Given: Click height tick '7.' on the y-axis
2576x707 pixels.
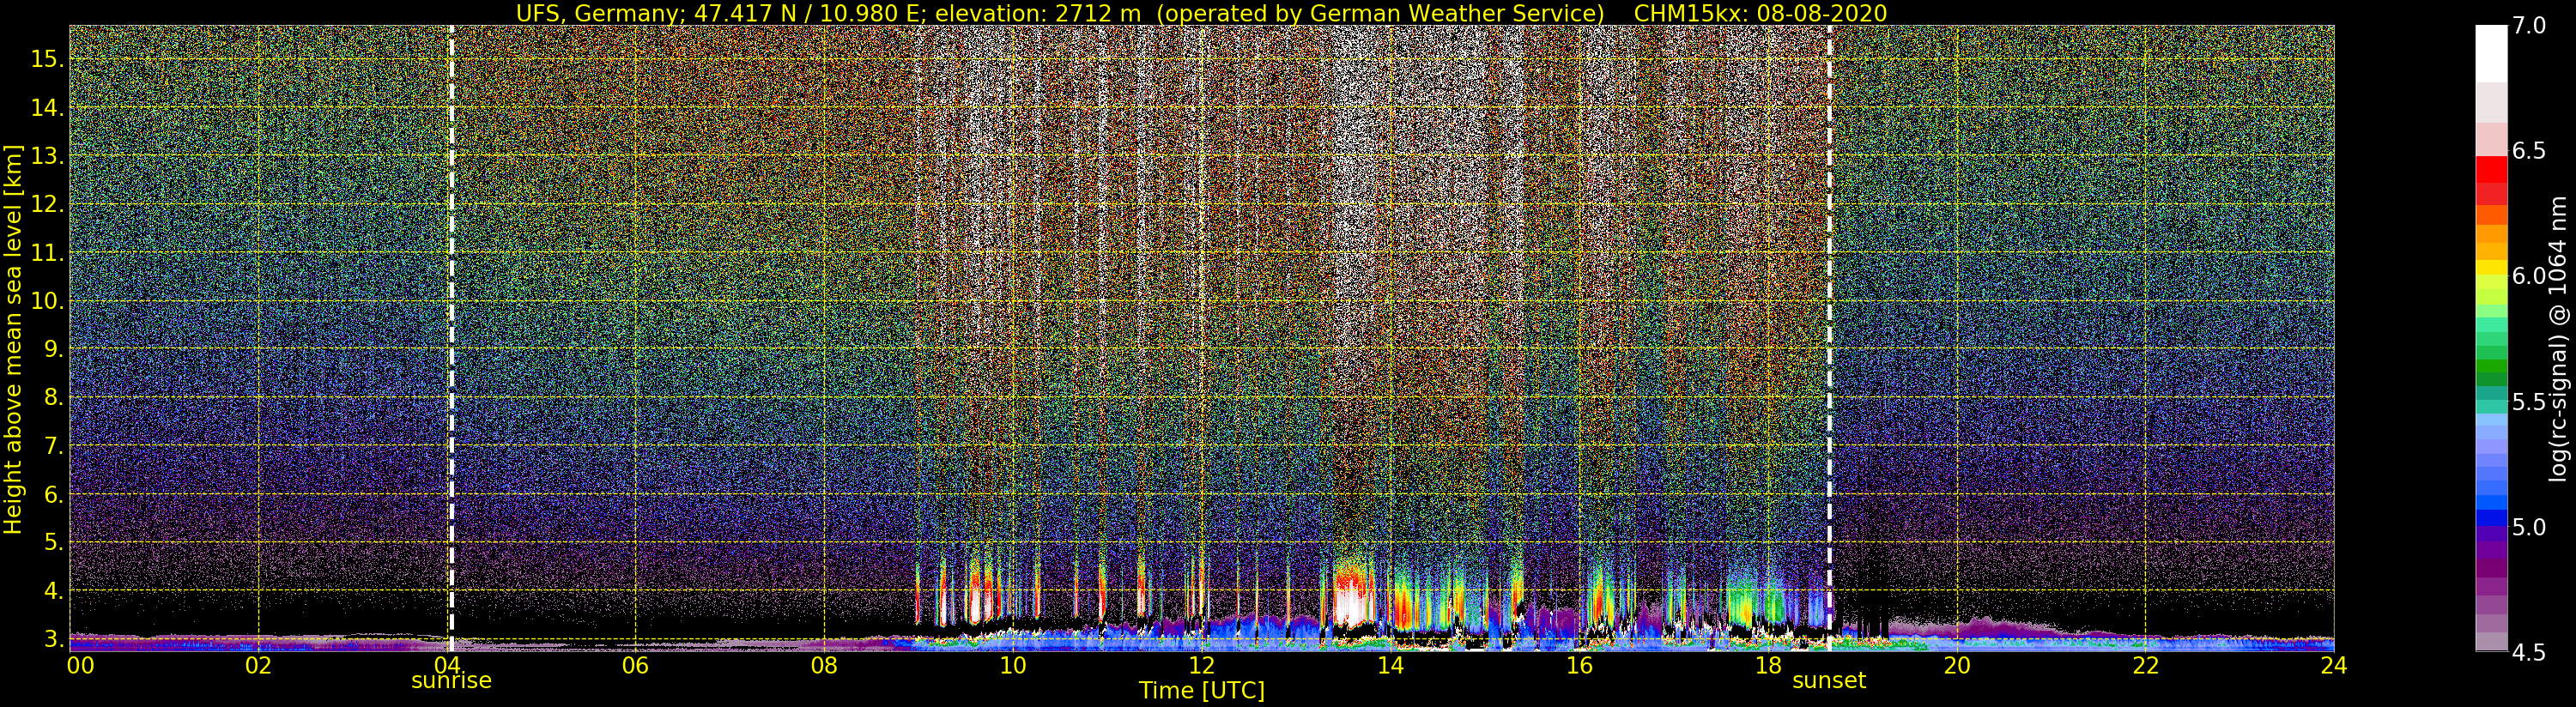Looking at the screenshot, I should tap(53, 446).
